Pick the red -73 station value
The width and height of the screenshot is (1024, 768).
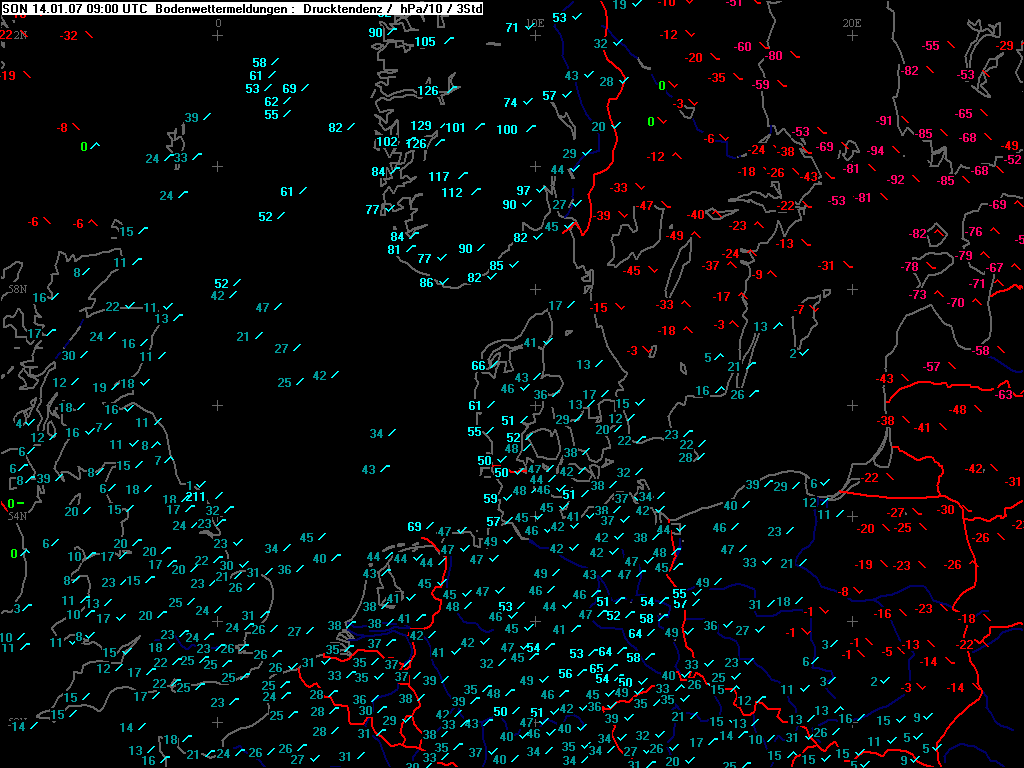click(917, 295)
